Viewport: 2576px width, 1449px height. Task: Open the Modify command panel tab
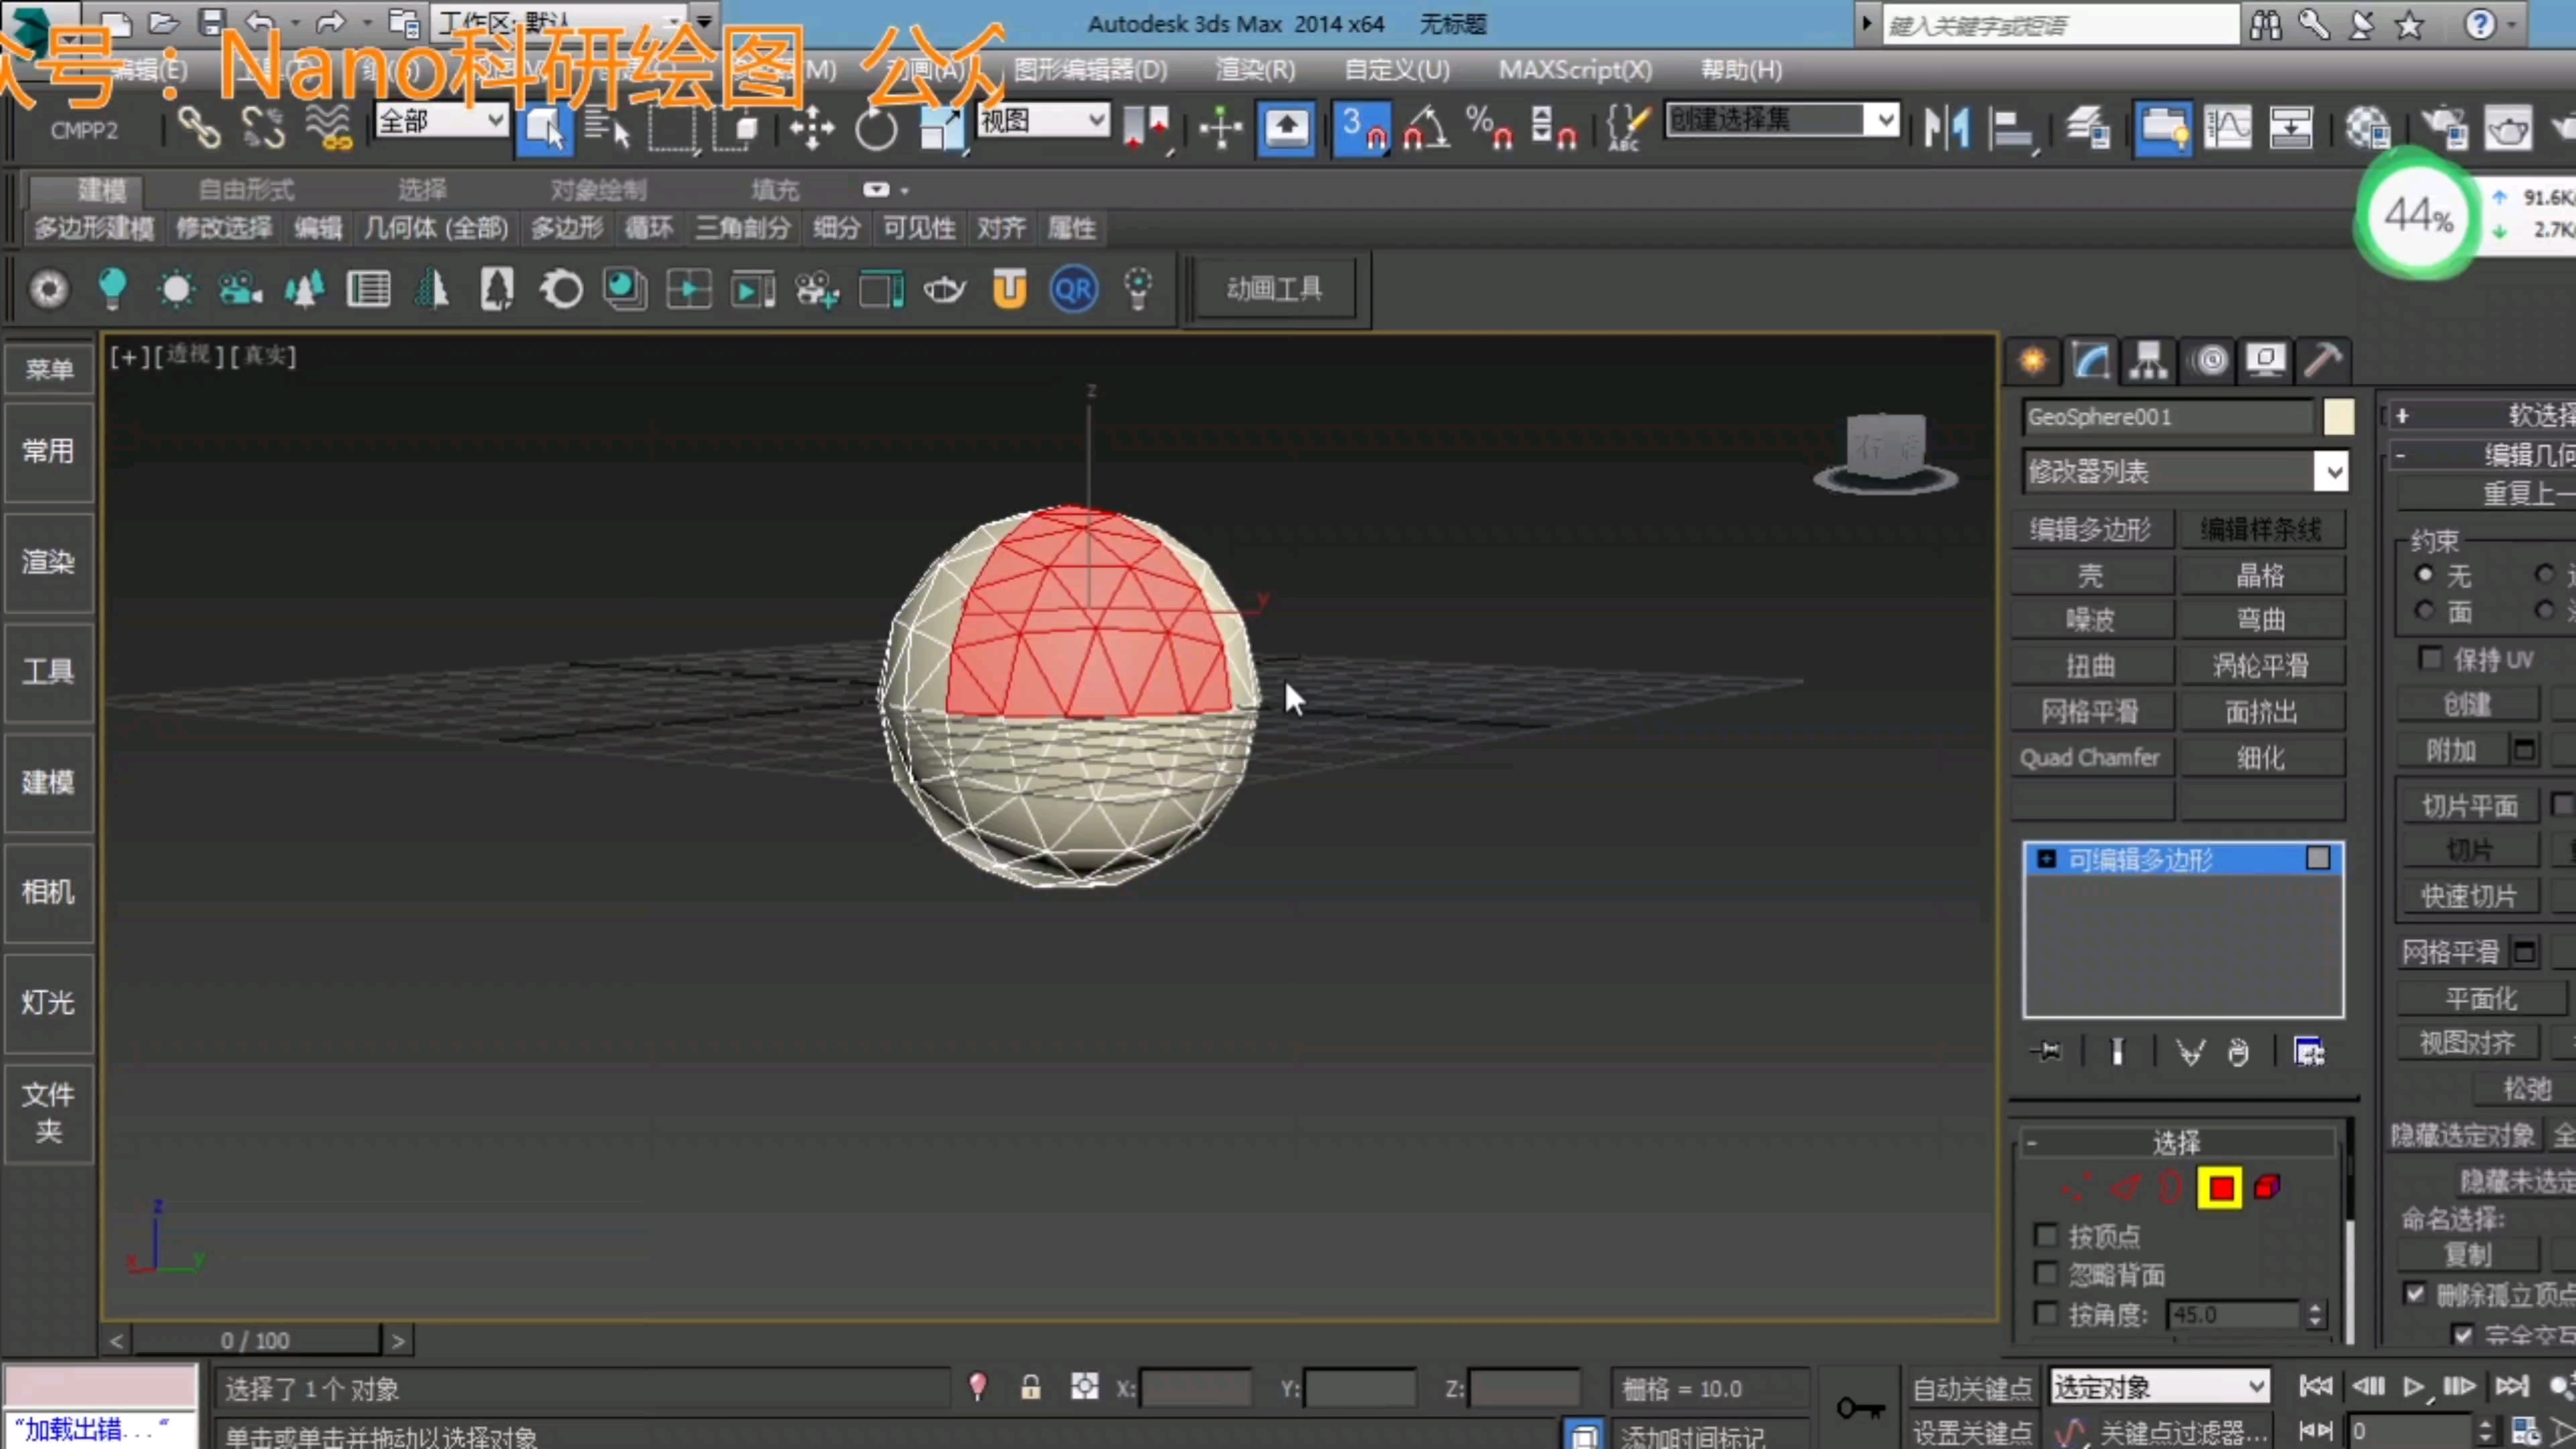pyautogui.click(x=2090, y=360)
